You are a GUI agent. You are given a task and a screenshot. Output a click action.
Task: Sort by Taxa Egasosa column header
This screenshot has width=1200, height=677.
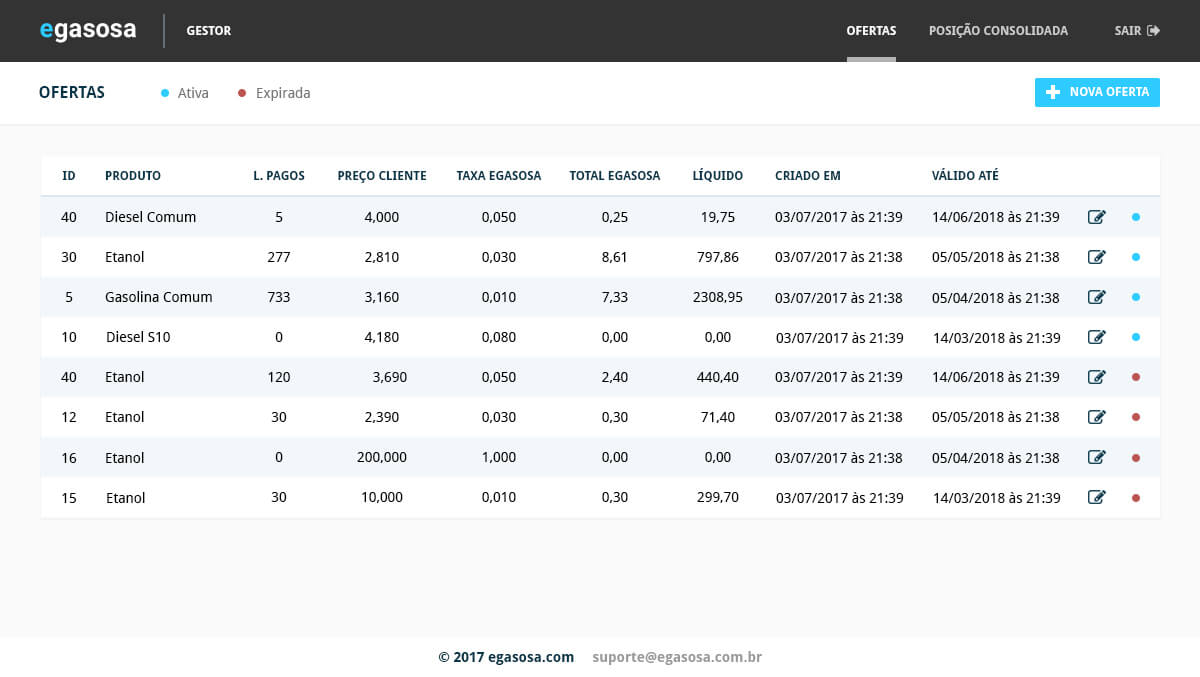pos(499,176)
